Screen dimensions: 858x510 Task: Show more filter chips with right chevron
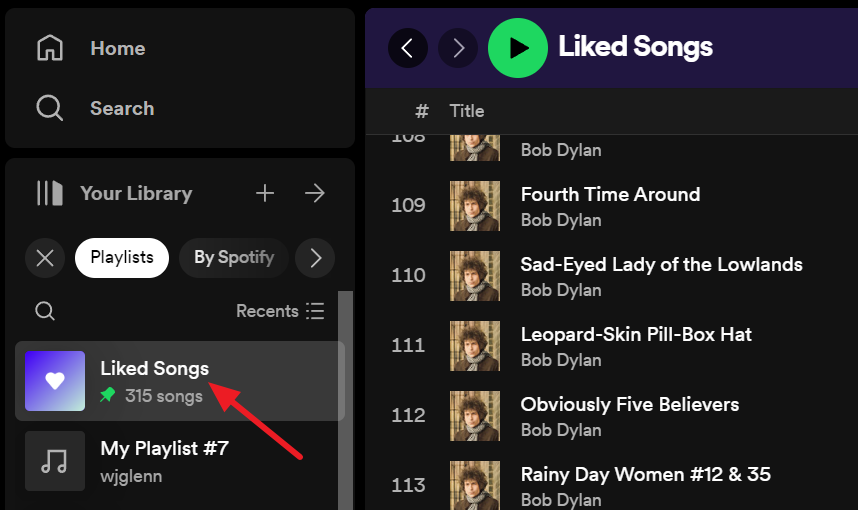click(316, 258)
